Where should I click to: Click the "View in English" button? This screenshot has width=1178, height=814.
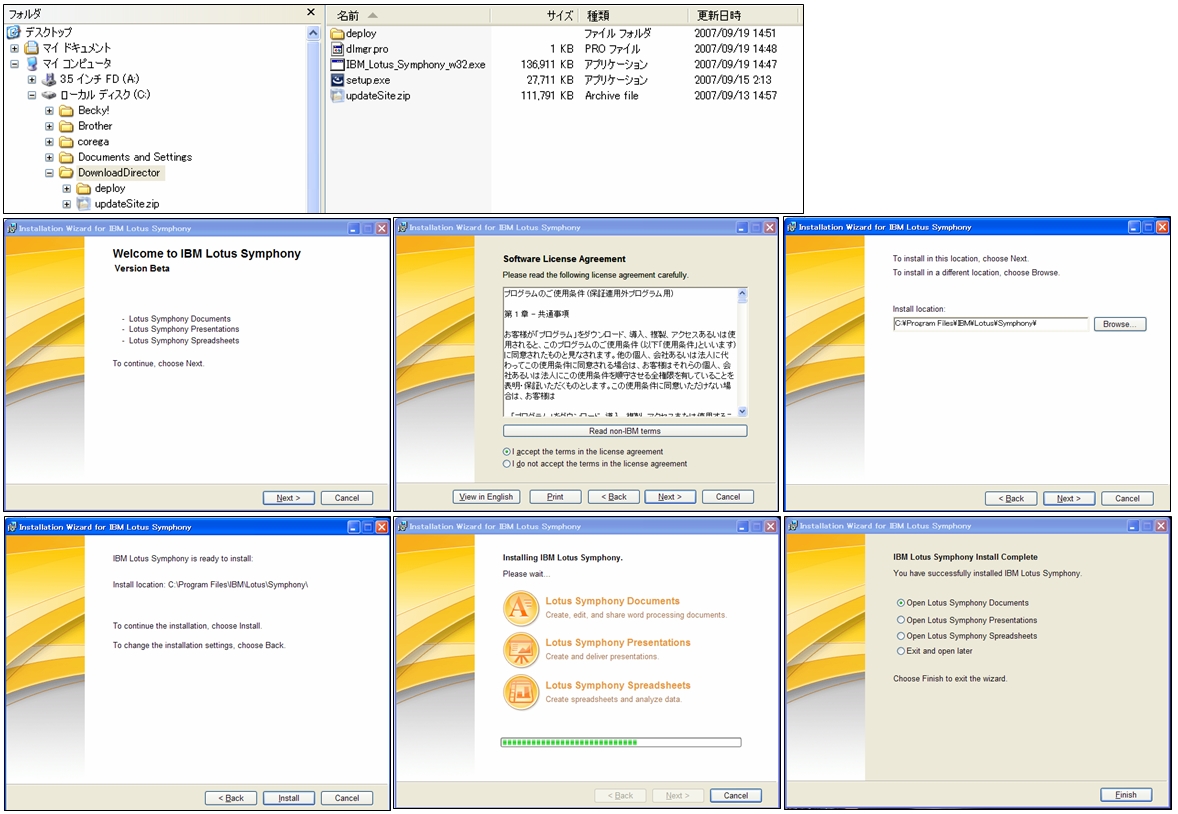point(486,497)
